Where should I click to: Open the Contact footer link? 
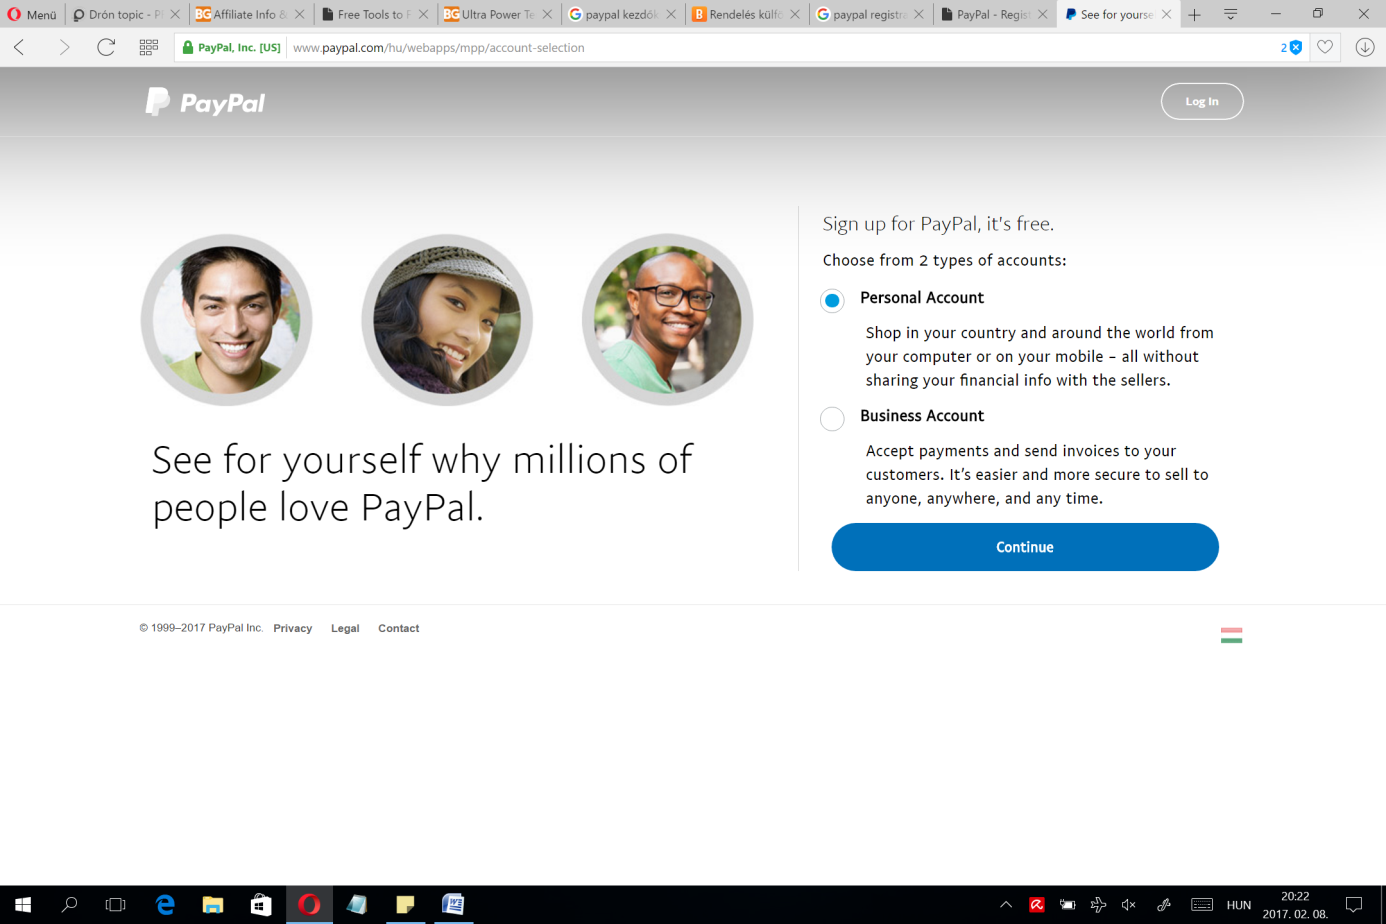click(398, 628)
